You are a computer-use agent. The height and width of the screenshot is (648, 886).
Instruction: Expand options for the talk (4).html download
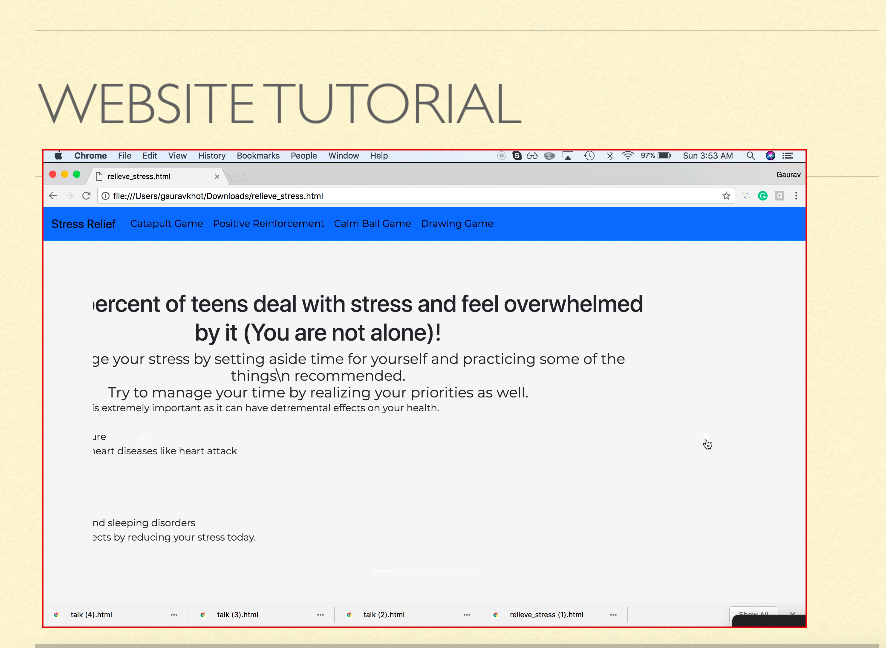pos(175,614)
